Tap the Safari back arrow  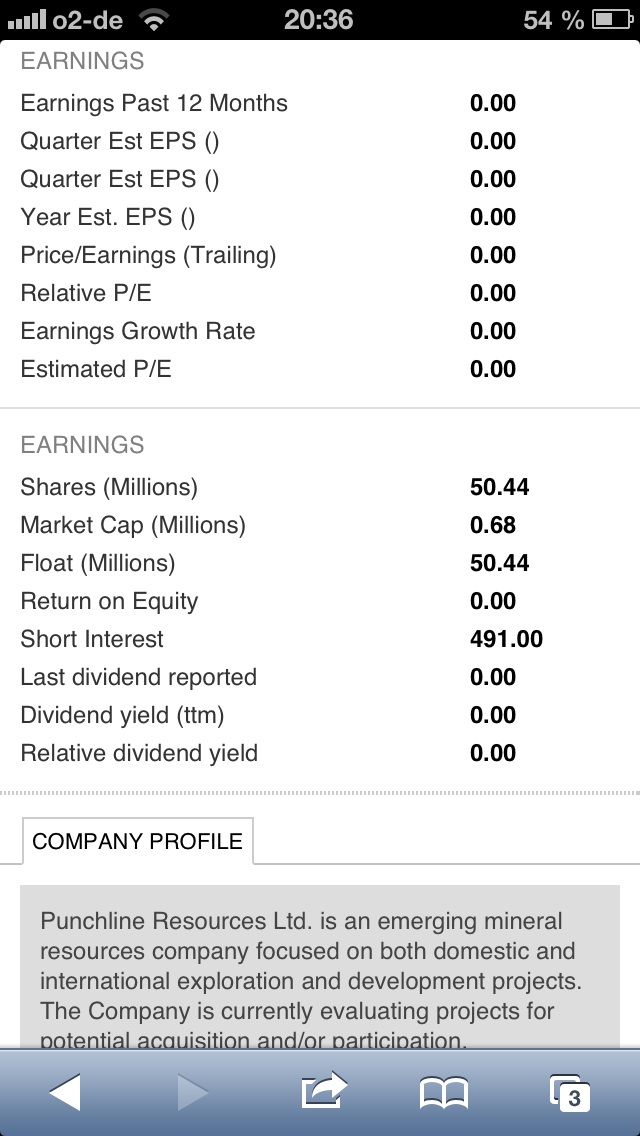(x=65, y=1092)
